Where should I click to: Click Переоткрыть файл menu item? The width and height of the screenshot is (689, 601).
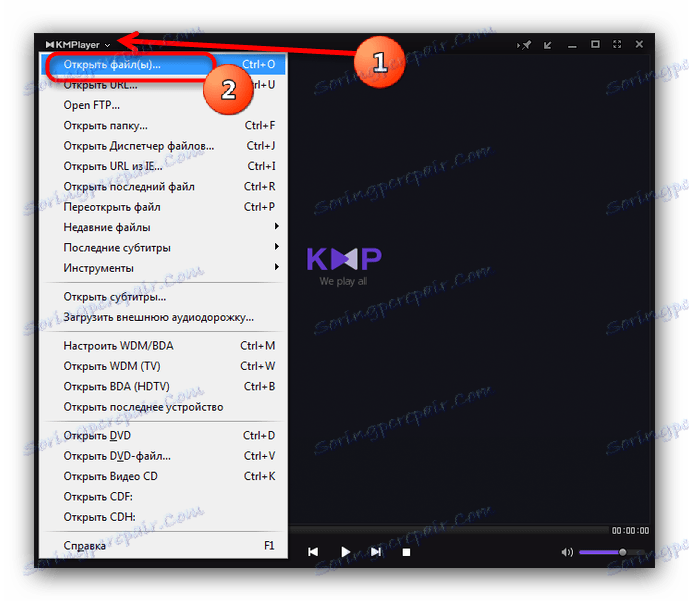click(163, 207)
